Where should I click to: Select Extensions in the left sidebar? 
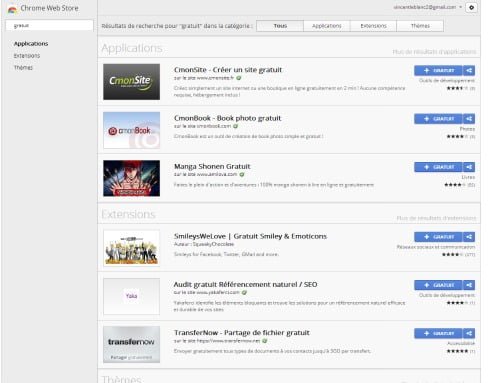coord(27,56)
